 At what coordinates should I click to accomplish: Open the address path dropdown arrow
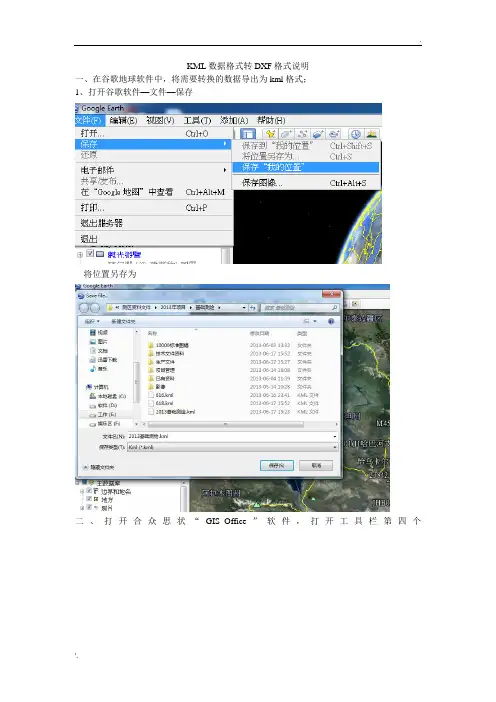[x=244, y=308]
